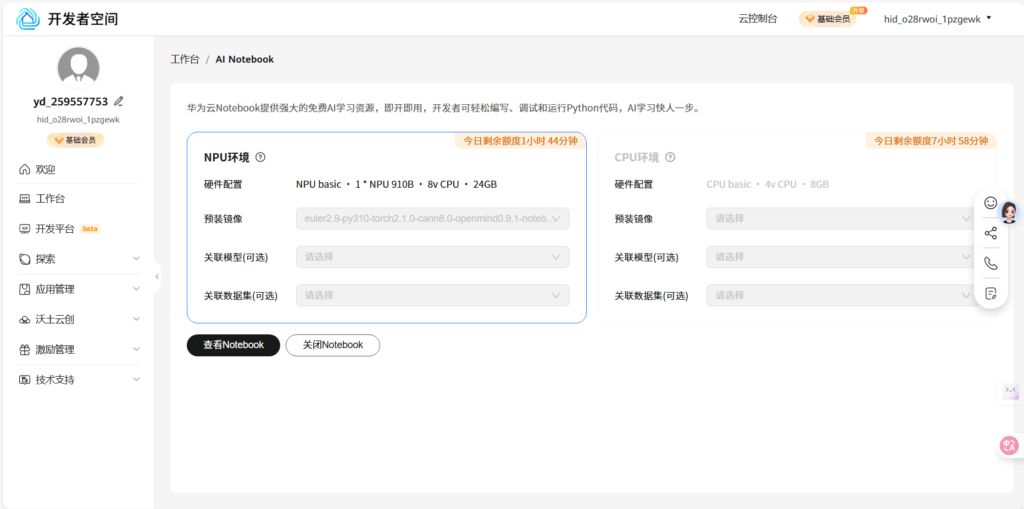Screen dimensions: 1024x509
Task: Expand the 探索 chevron arrow
Action: point(136,259)
